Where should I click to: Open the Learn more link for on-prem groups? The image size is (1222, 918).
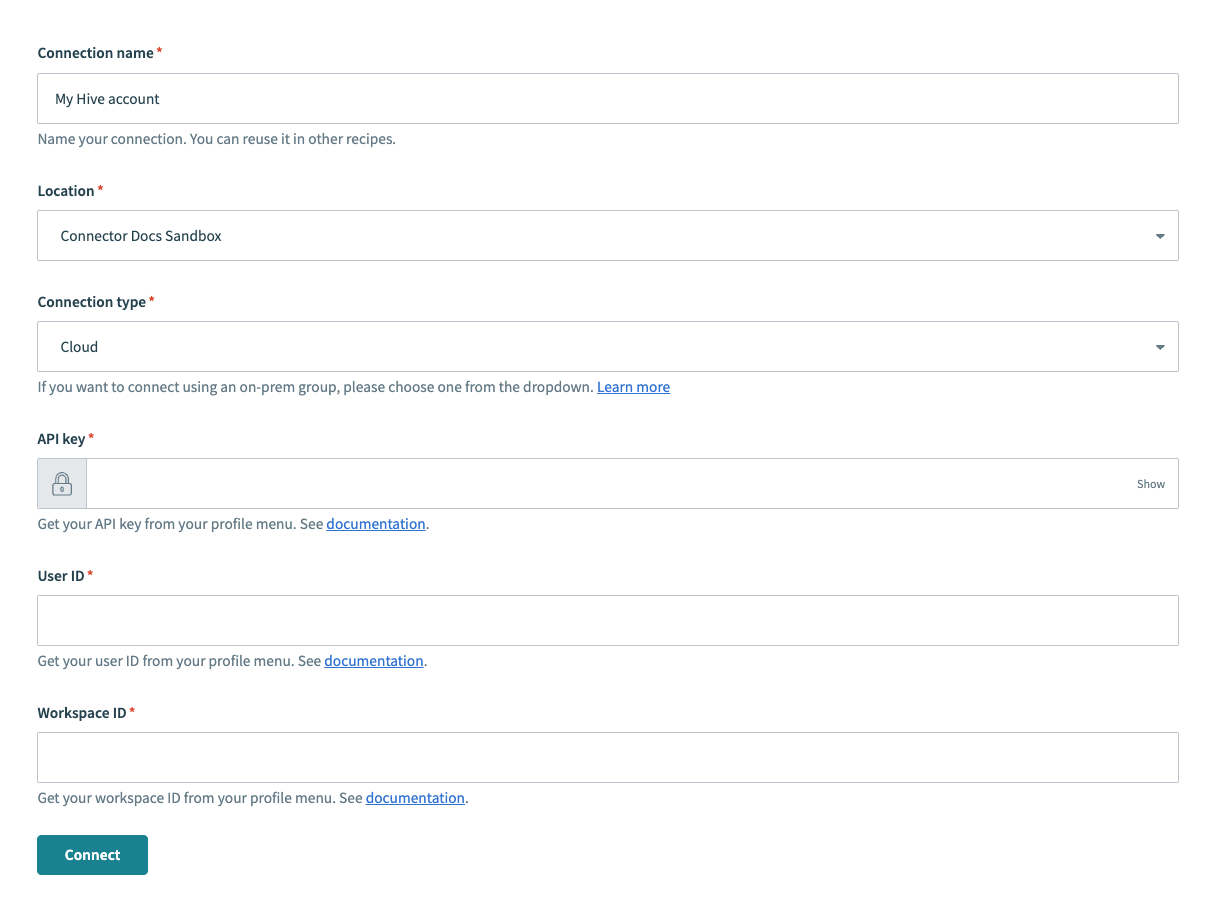tap(633, 387)
